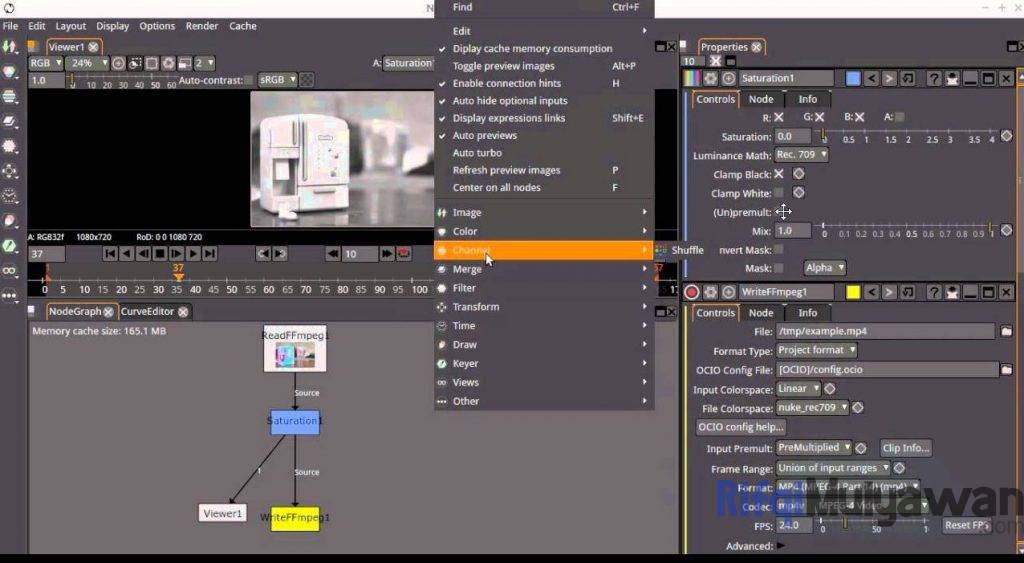Enable the Mask checkbox
The height and width of the screenshot is (563, 1024).
click(x=778, y=268)
